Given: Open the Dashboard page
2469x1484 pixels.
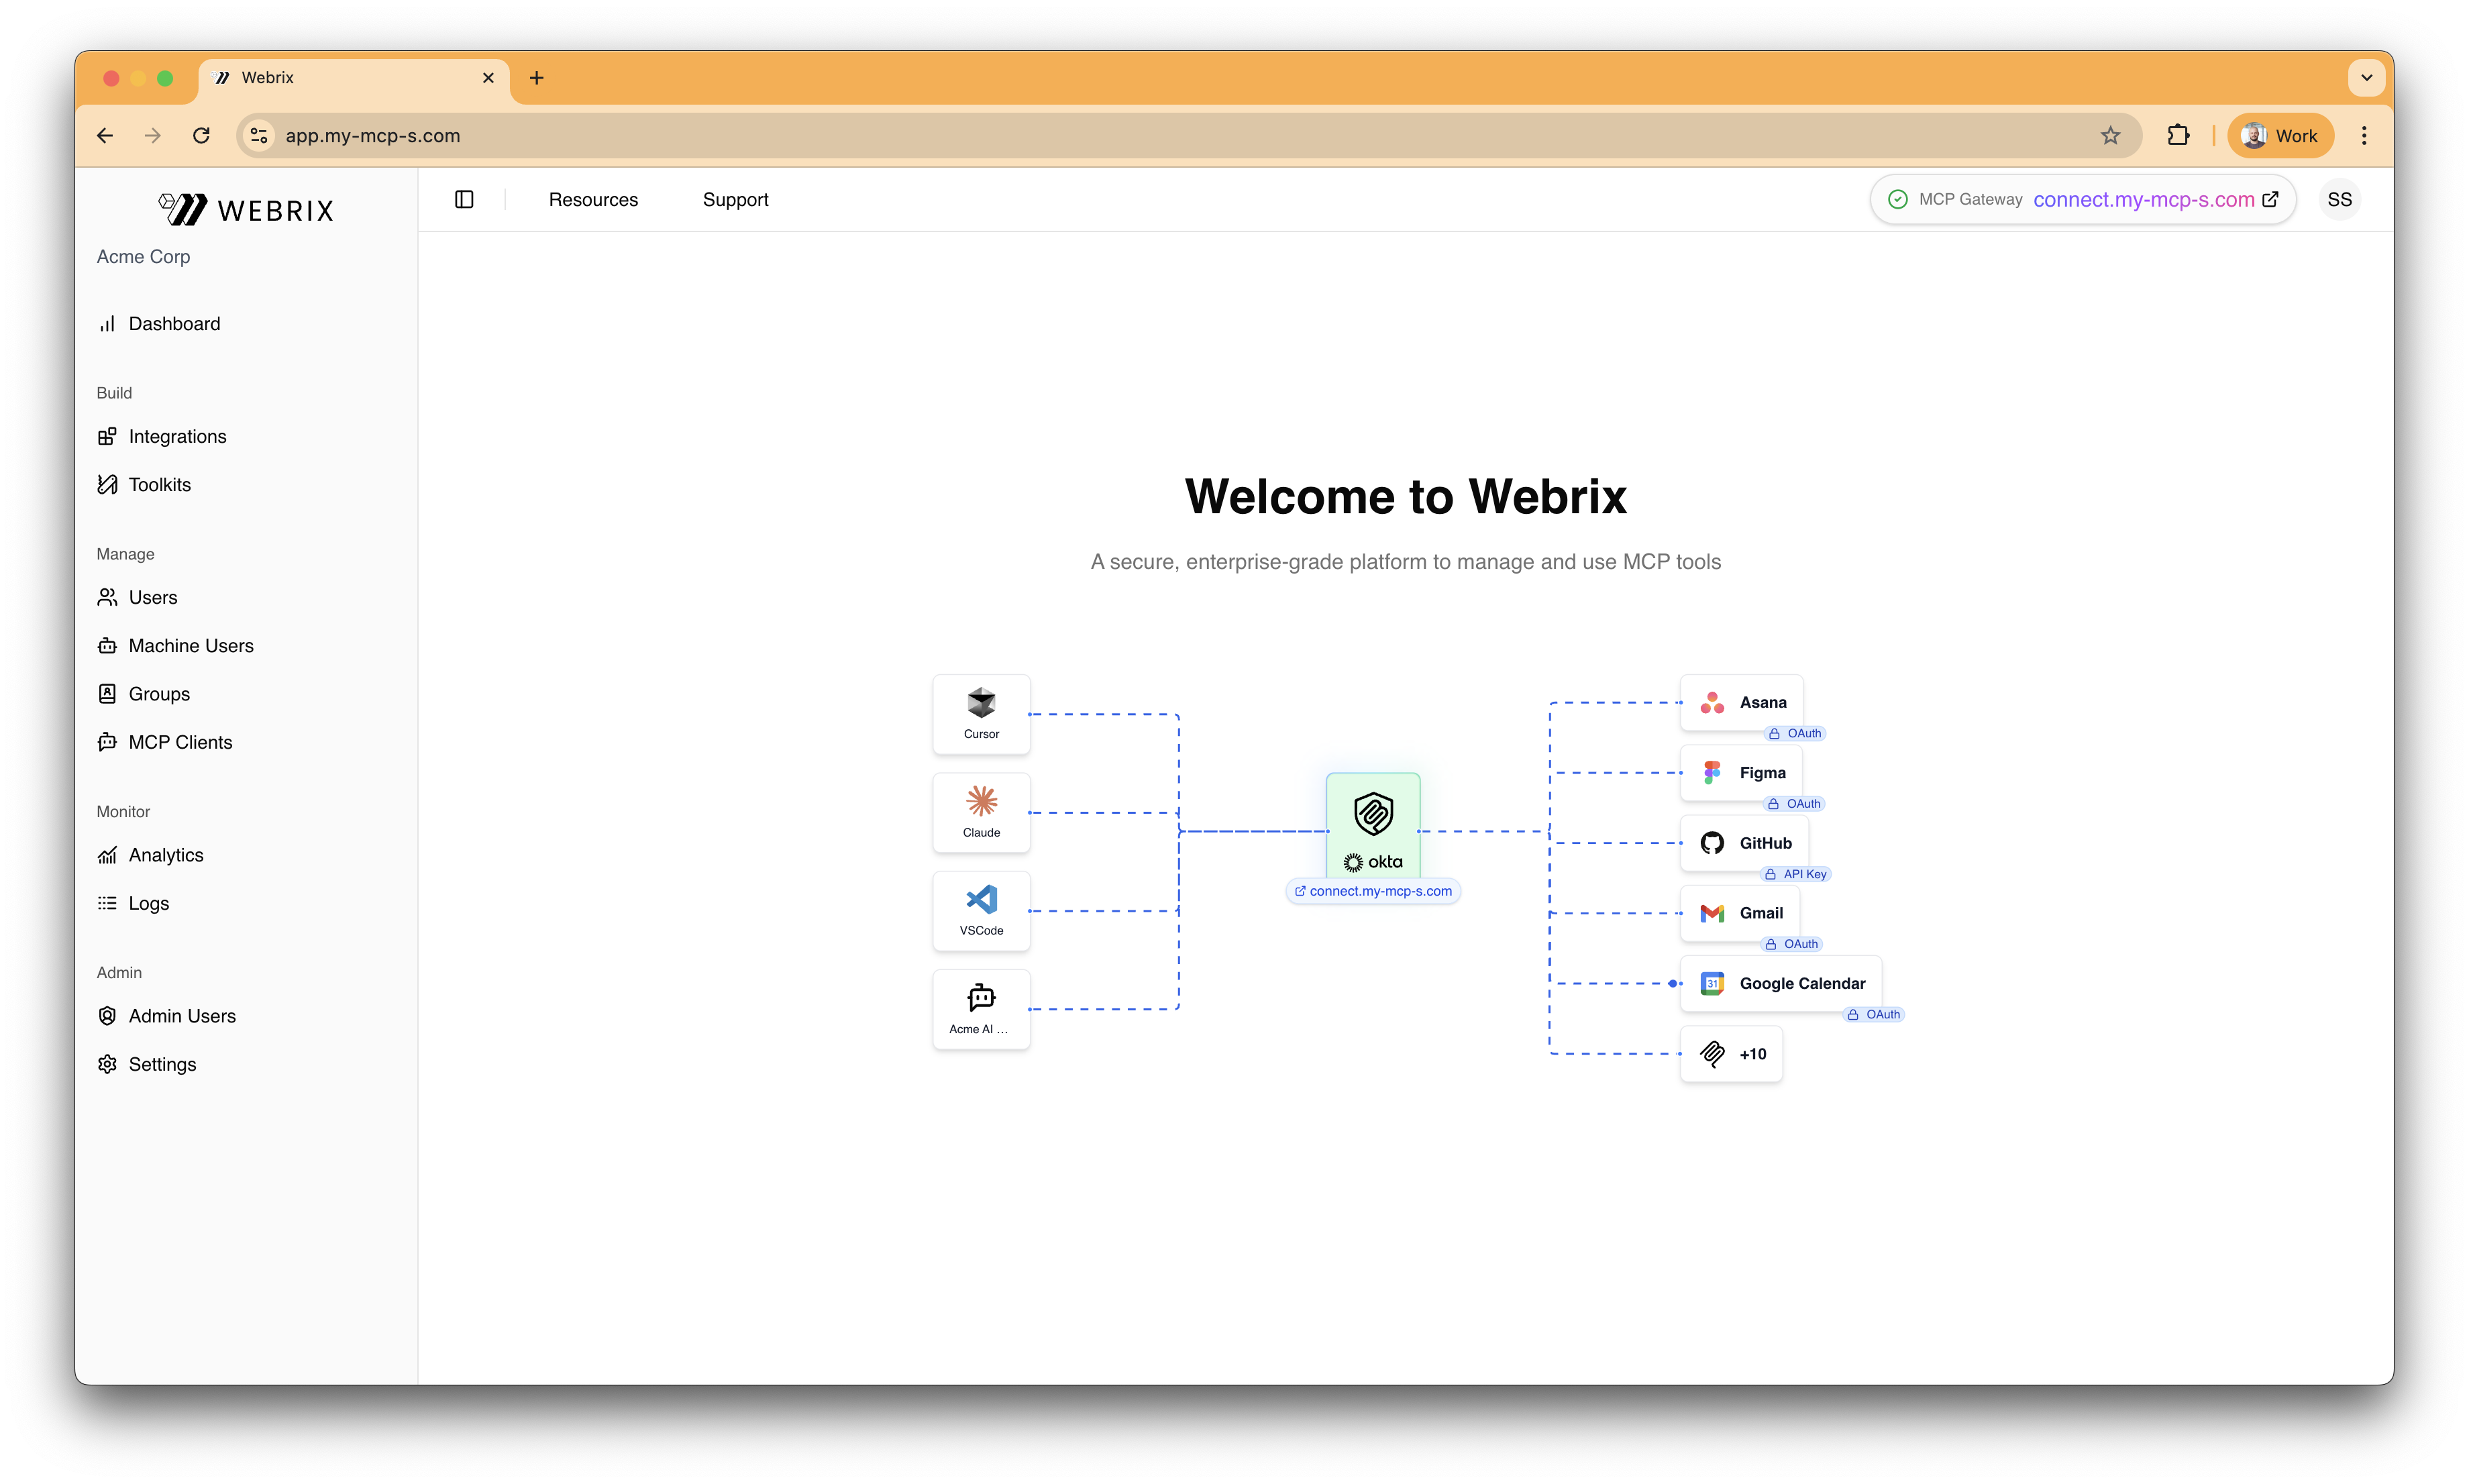Looking at the screenshot, I should coord(174,324).
